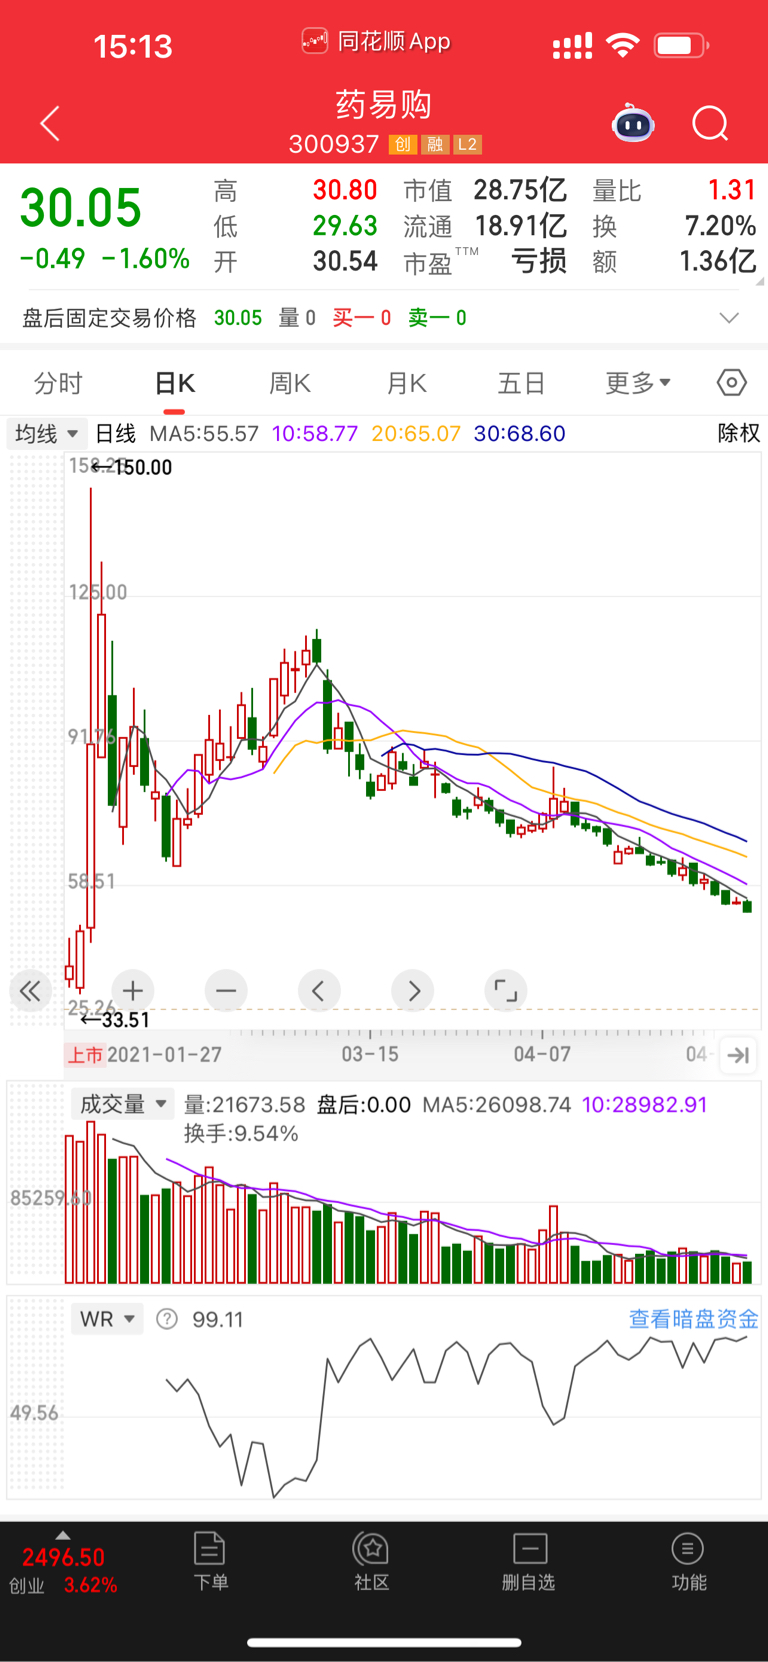Tap 换手:9.54% turnover label
The height and width of the screenshot is (1662, 768).
pyautogui.click(x=241, y=1134)
